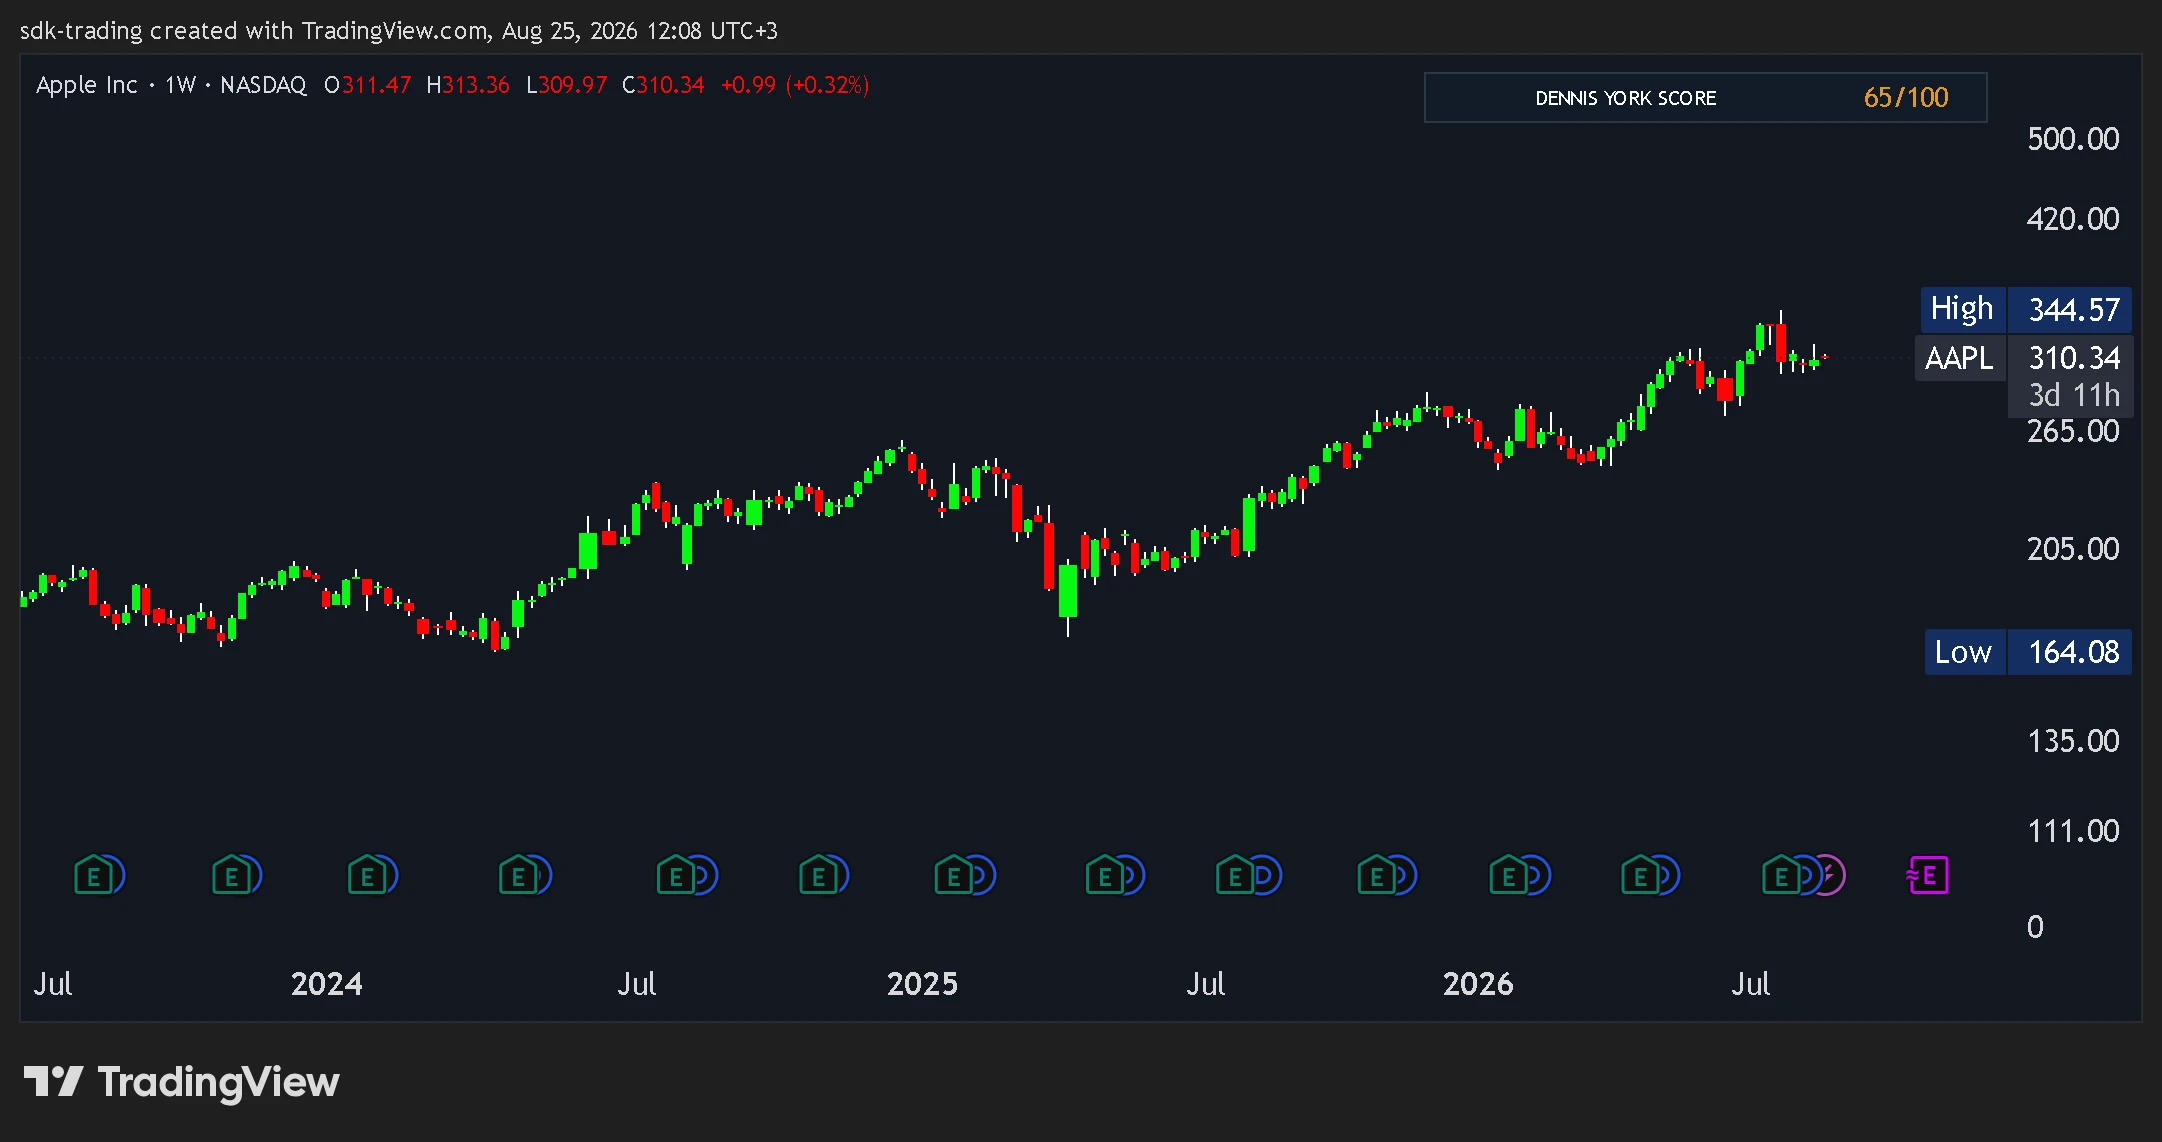The height and width of the screenshot is (1142, 2162).
Task: Click the low value L309.97
Action: [567, 85]
